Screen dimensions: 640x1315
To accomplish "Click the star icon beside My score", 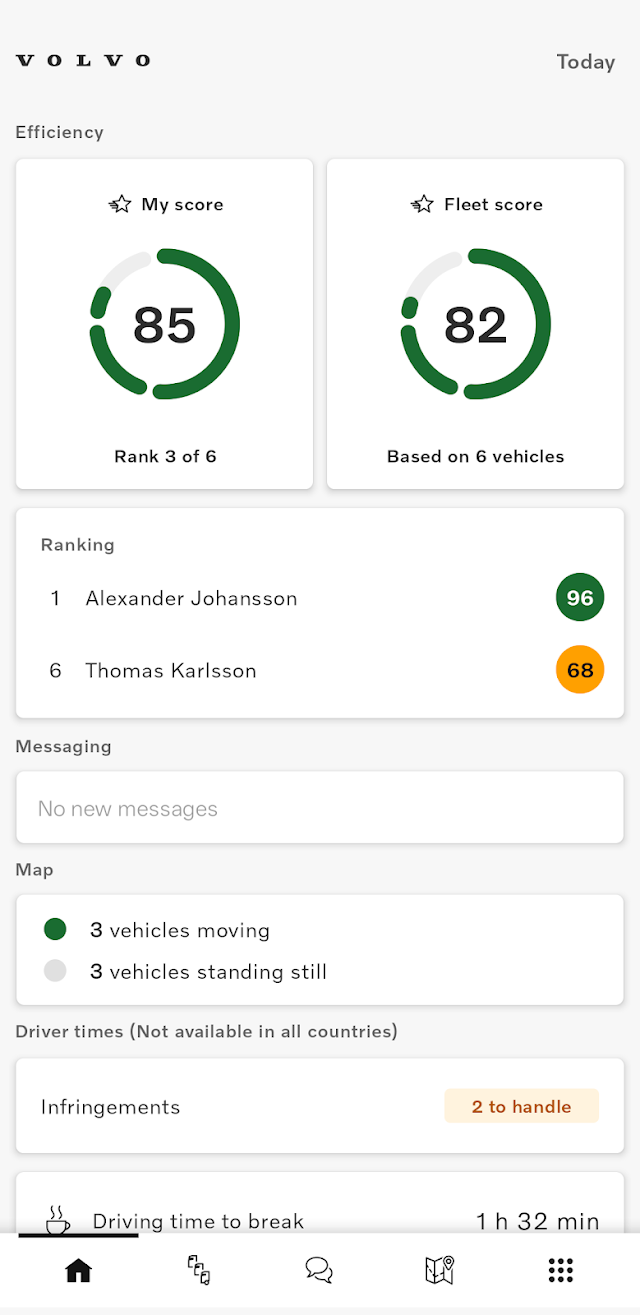I will [x=120, y=204].
